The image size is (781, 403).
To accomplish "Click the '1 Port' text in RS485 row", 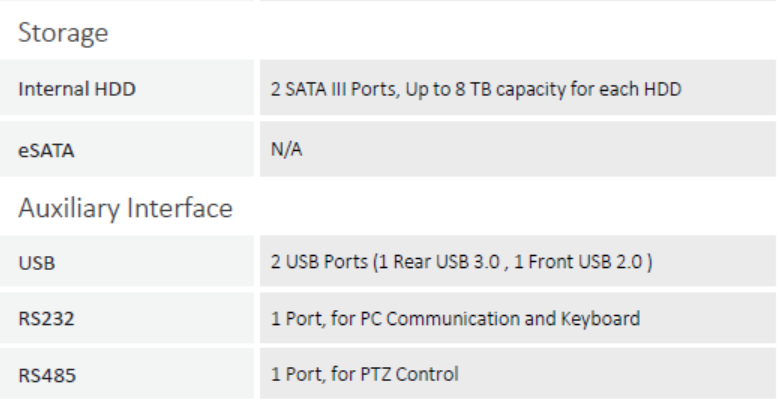I will click(x=296, y=374).
